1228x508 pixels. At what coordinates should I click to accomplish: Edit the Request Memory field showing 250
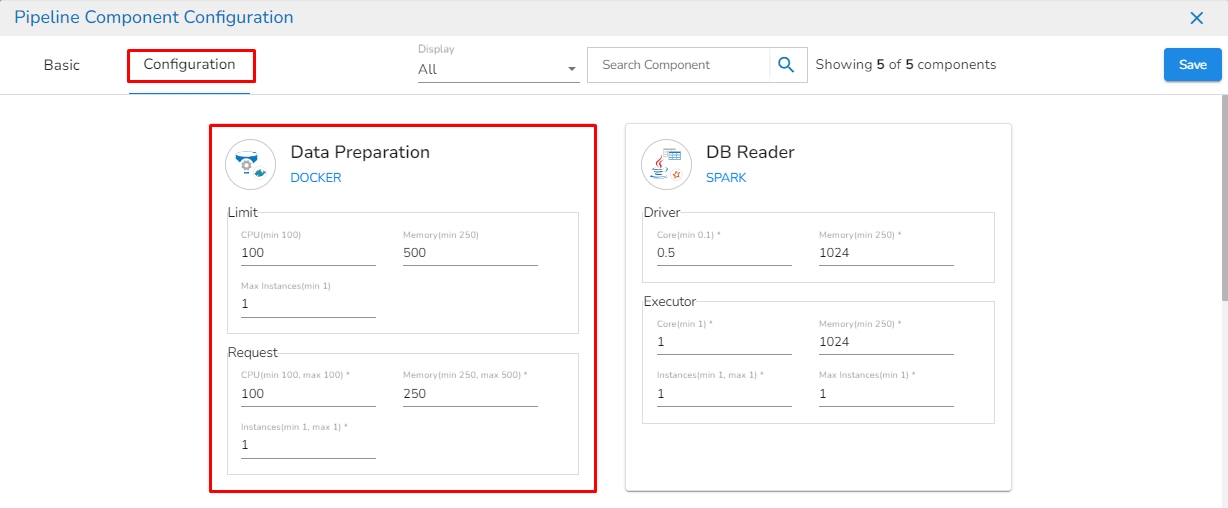click(x=470, y=394)
